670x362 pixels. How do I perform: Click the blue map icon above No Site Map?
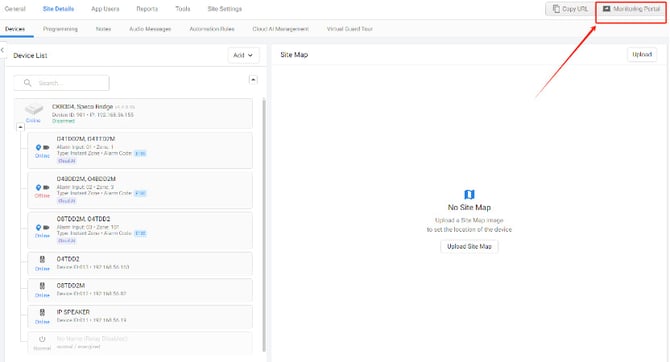469,194
